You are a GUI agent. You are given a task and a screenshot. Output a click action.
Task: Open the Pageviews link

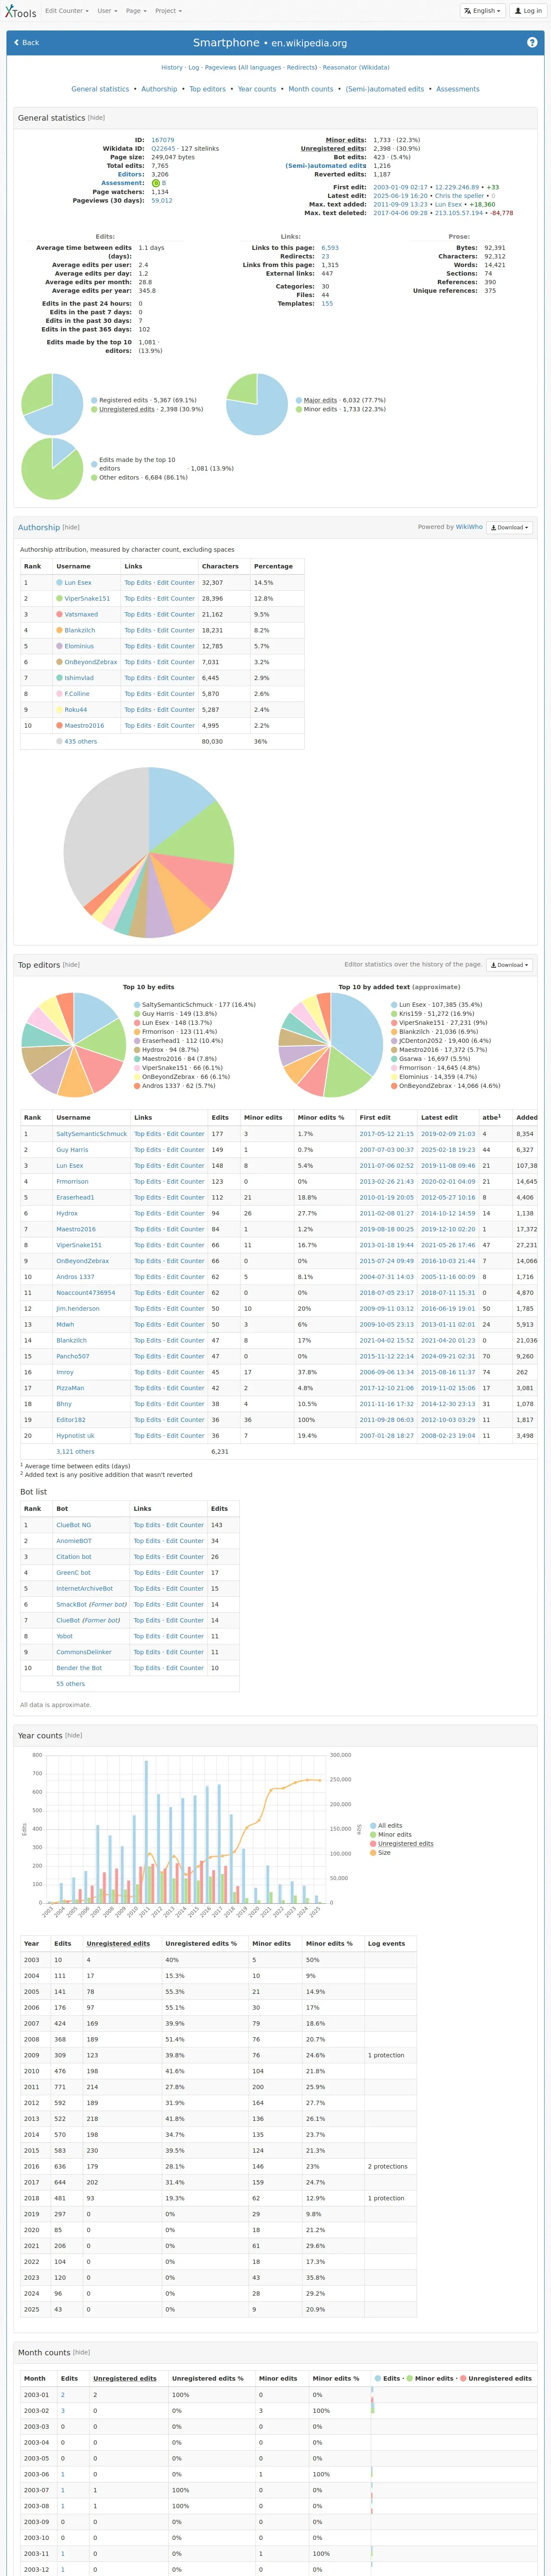tap(220, 67)
